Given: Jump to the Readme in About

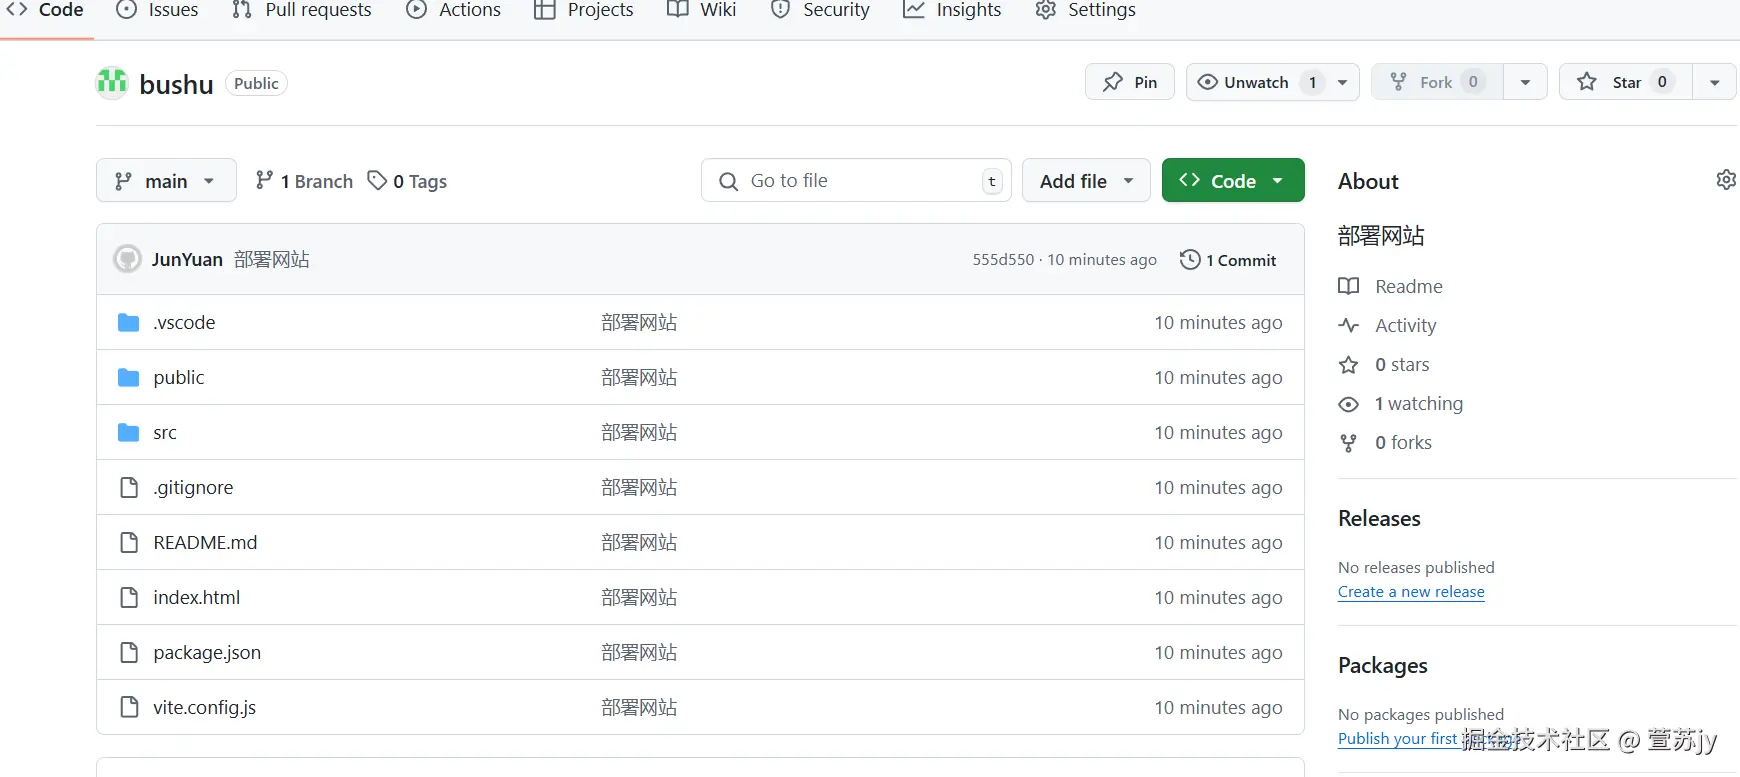Looking at the screenshot, I should [x=1391, y=286].
